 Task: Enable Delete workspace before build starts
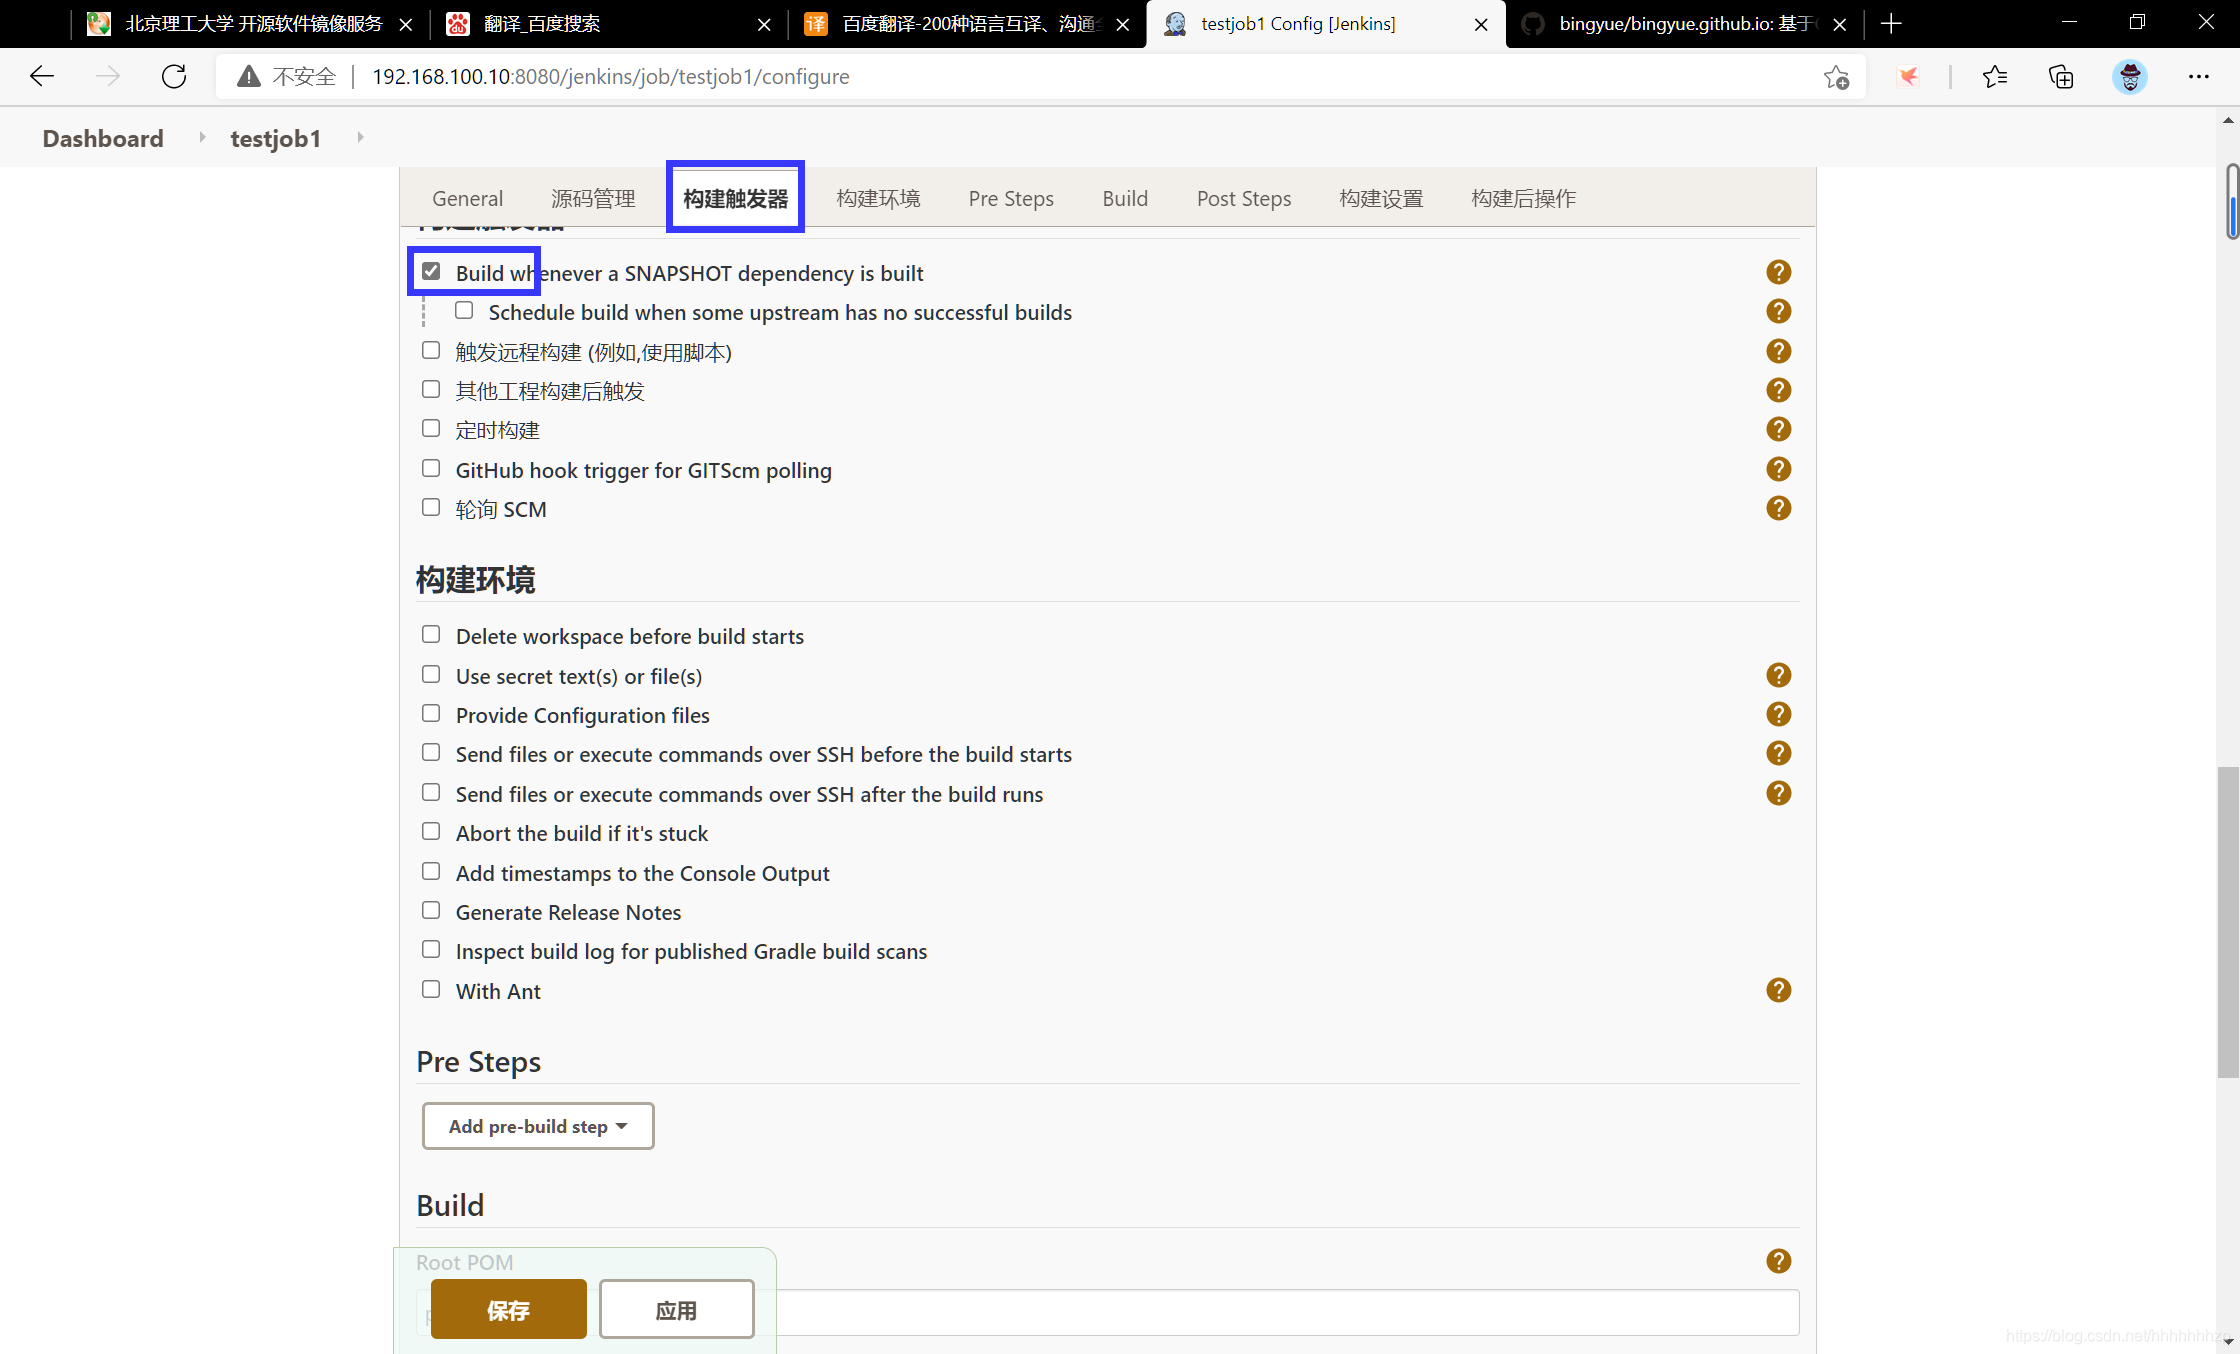point(431,634)
